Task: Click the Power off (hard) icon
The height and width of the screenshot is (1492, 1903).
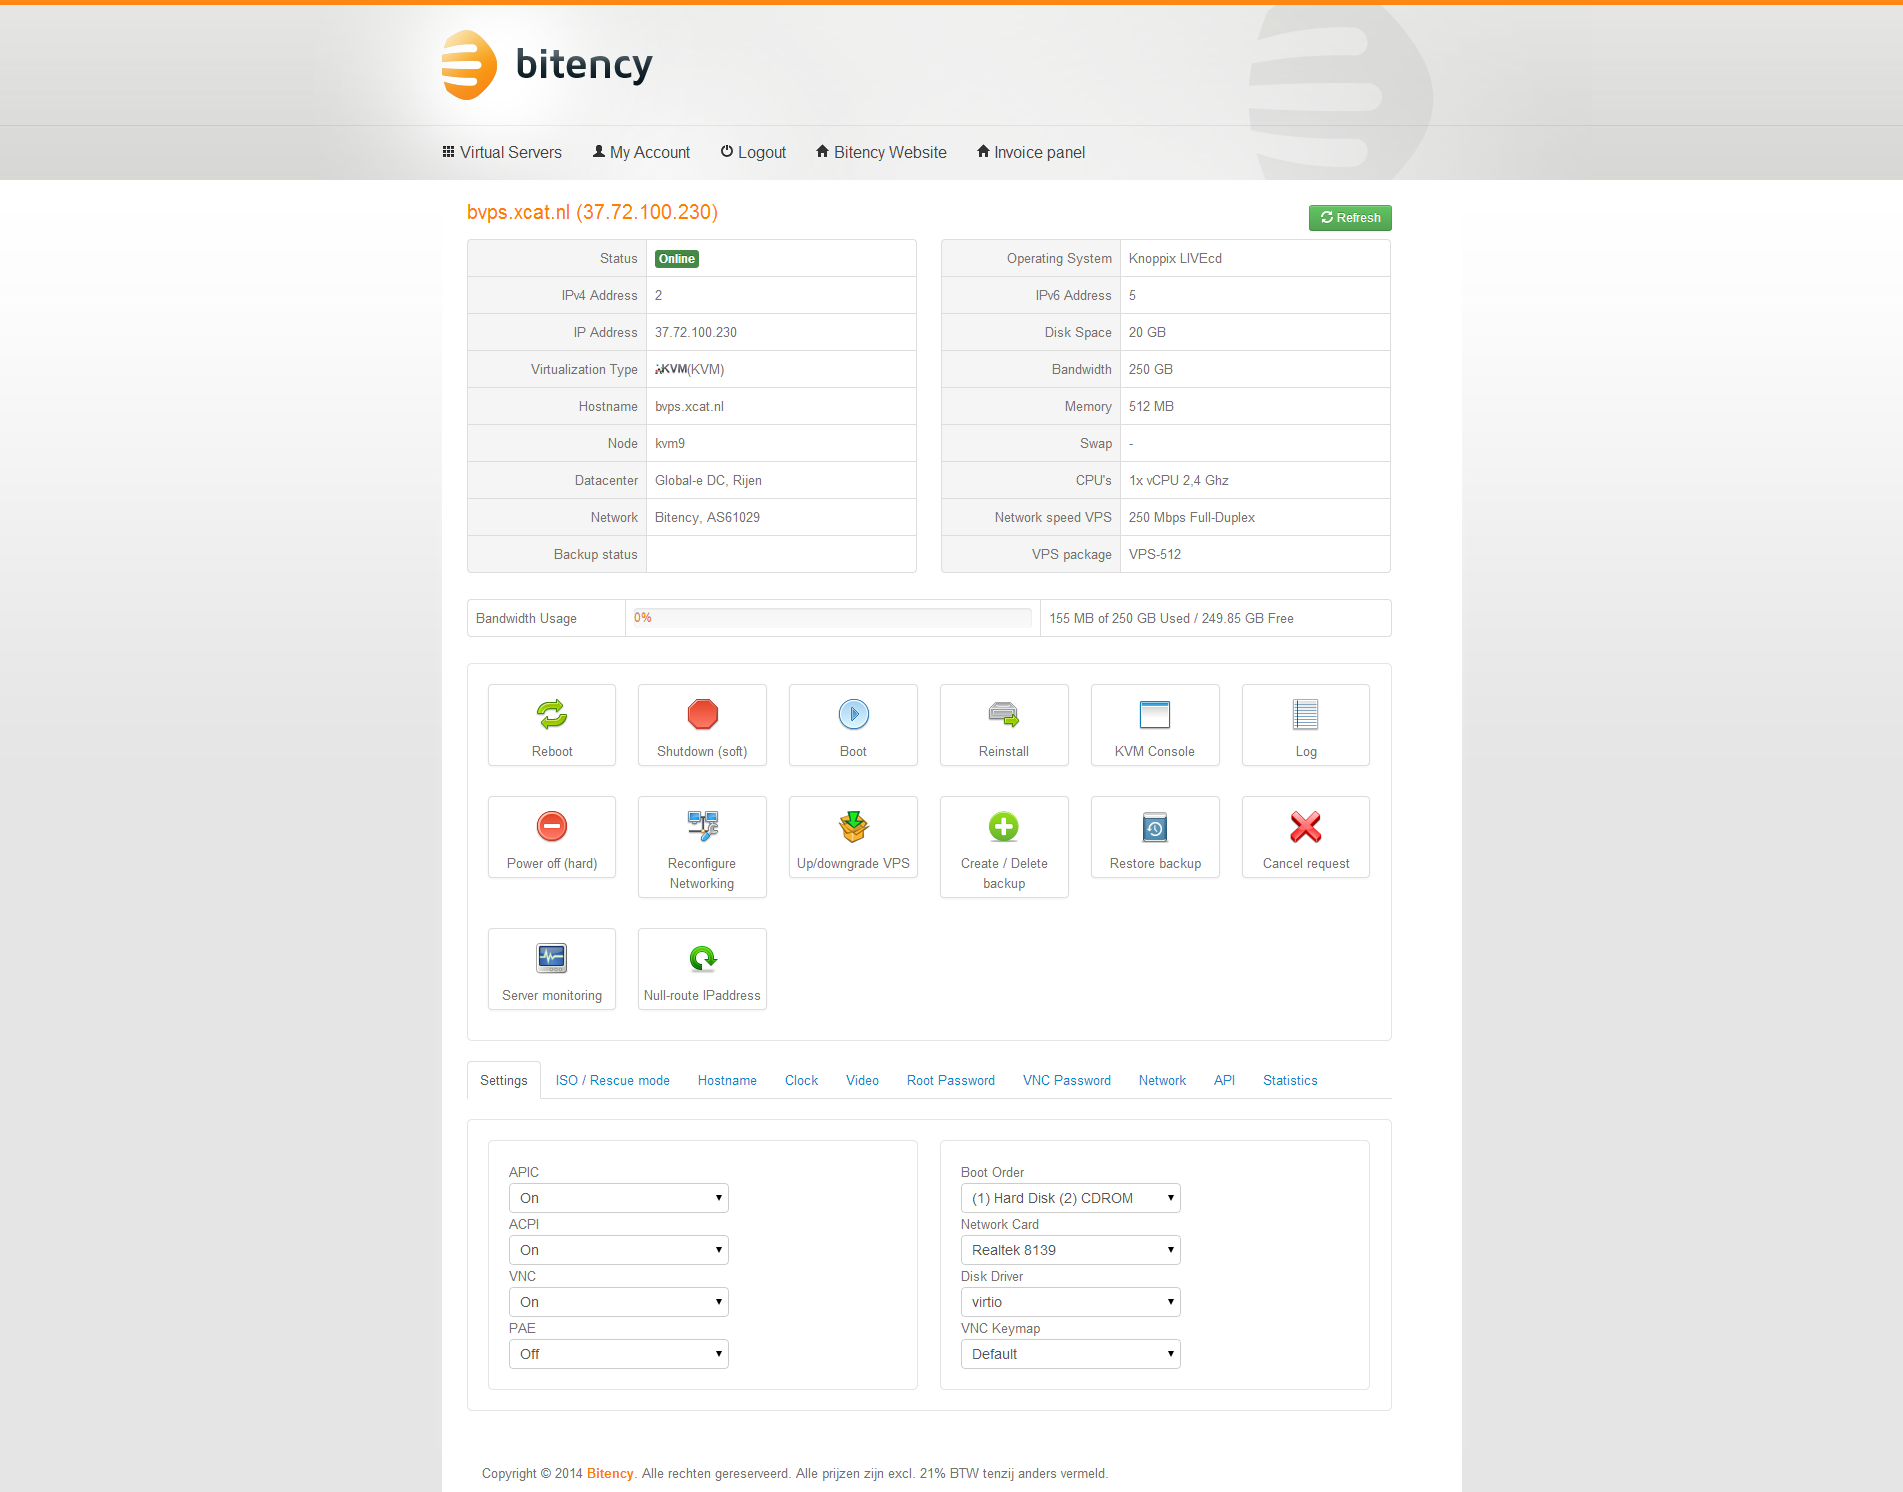Action: click(x=552, y=826)
